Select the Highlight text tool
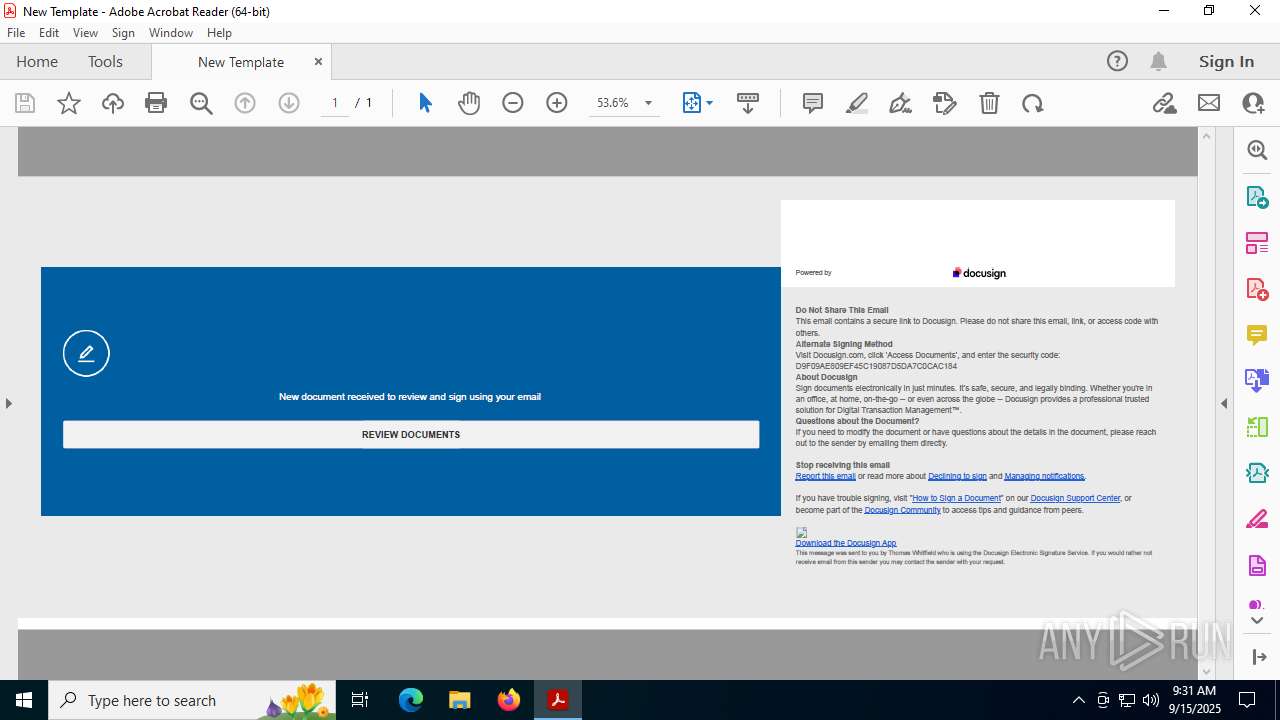The image size is (1280, 720). (857, 103)
